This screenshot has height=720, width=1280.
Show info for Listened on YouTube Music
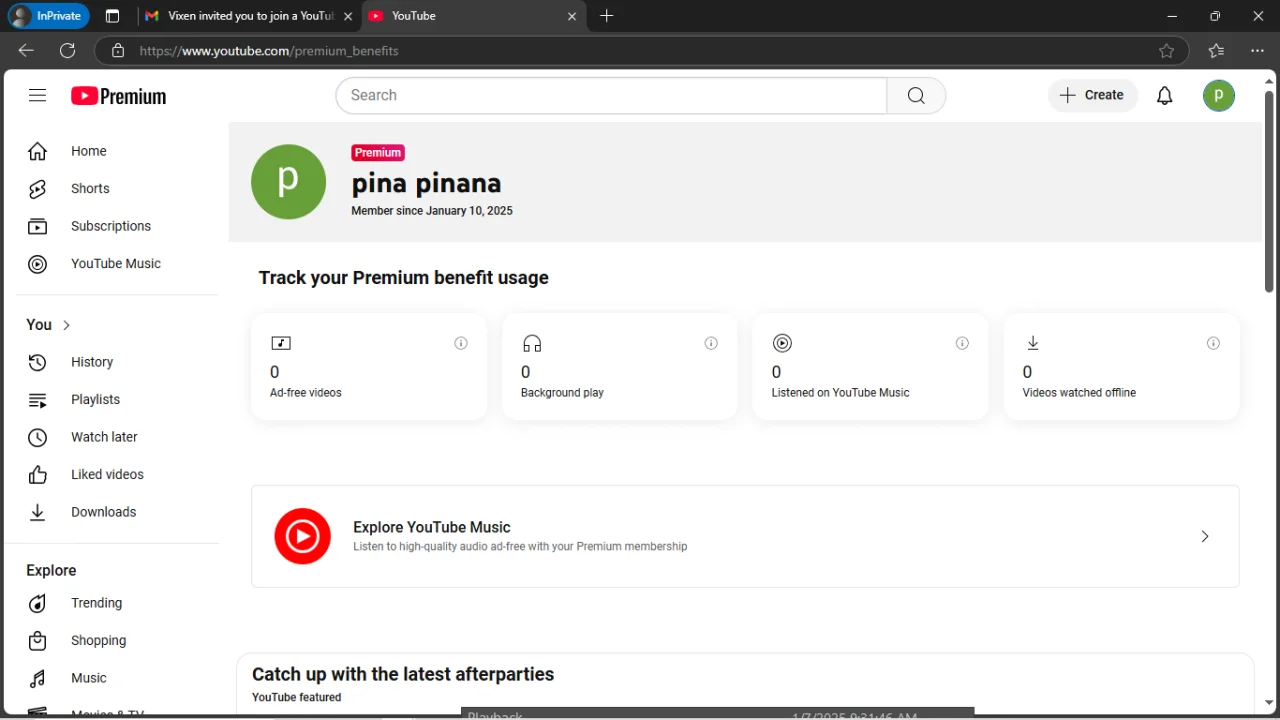(962, 343)
